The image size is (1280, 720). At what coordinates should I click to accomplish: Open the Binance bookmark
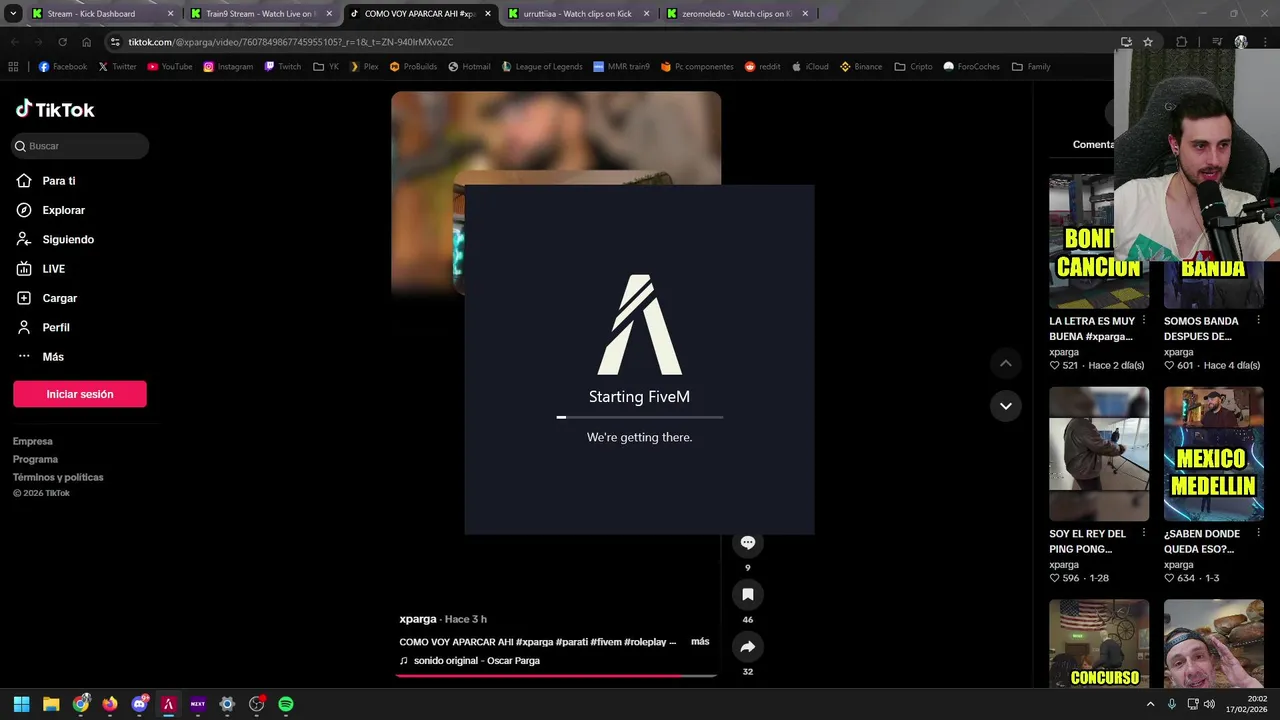click(x=861, y=67)
